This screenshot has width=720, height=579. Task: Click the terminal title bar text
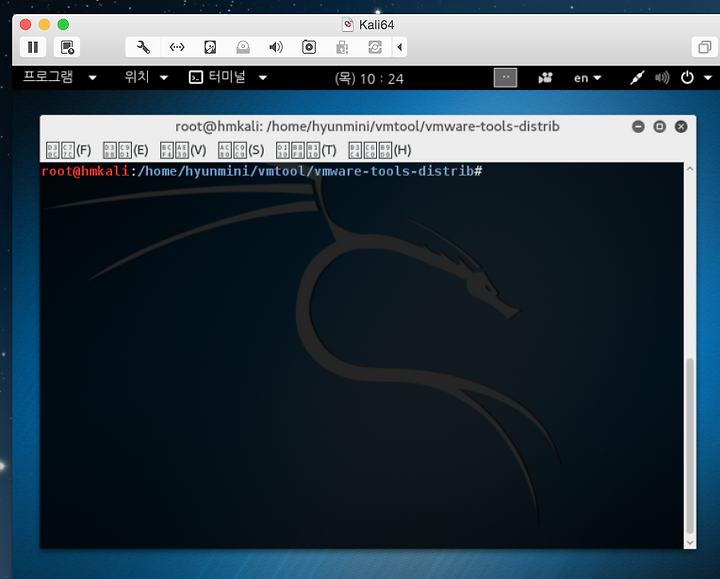367,126
